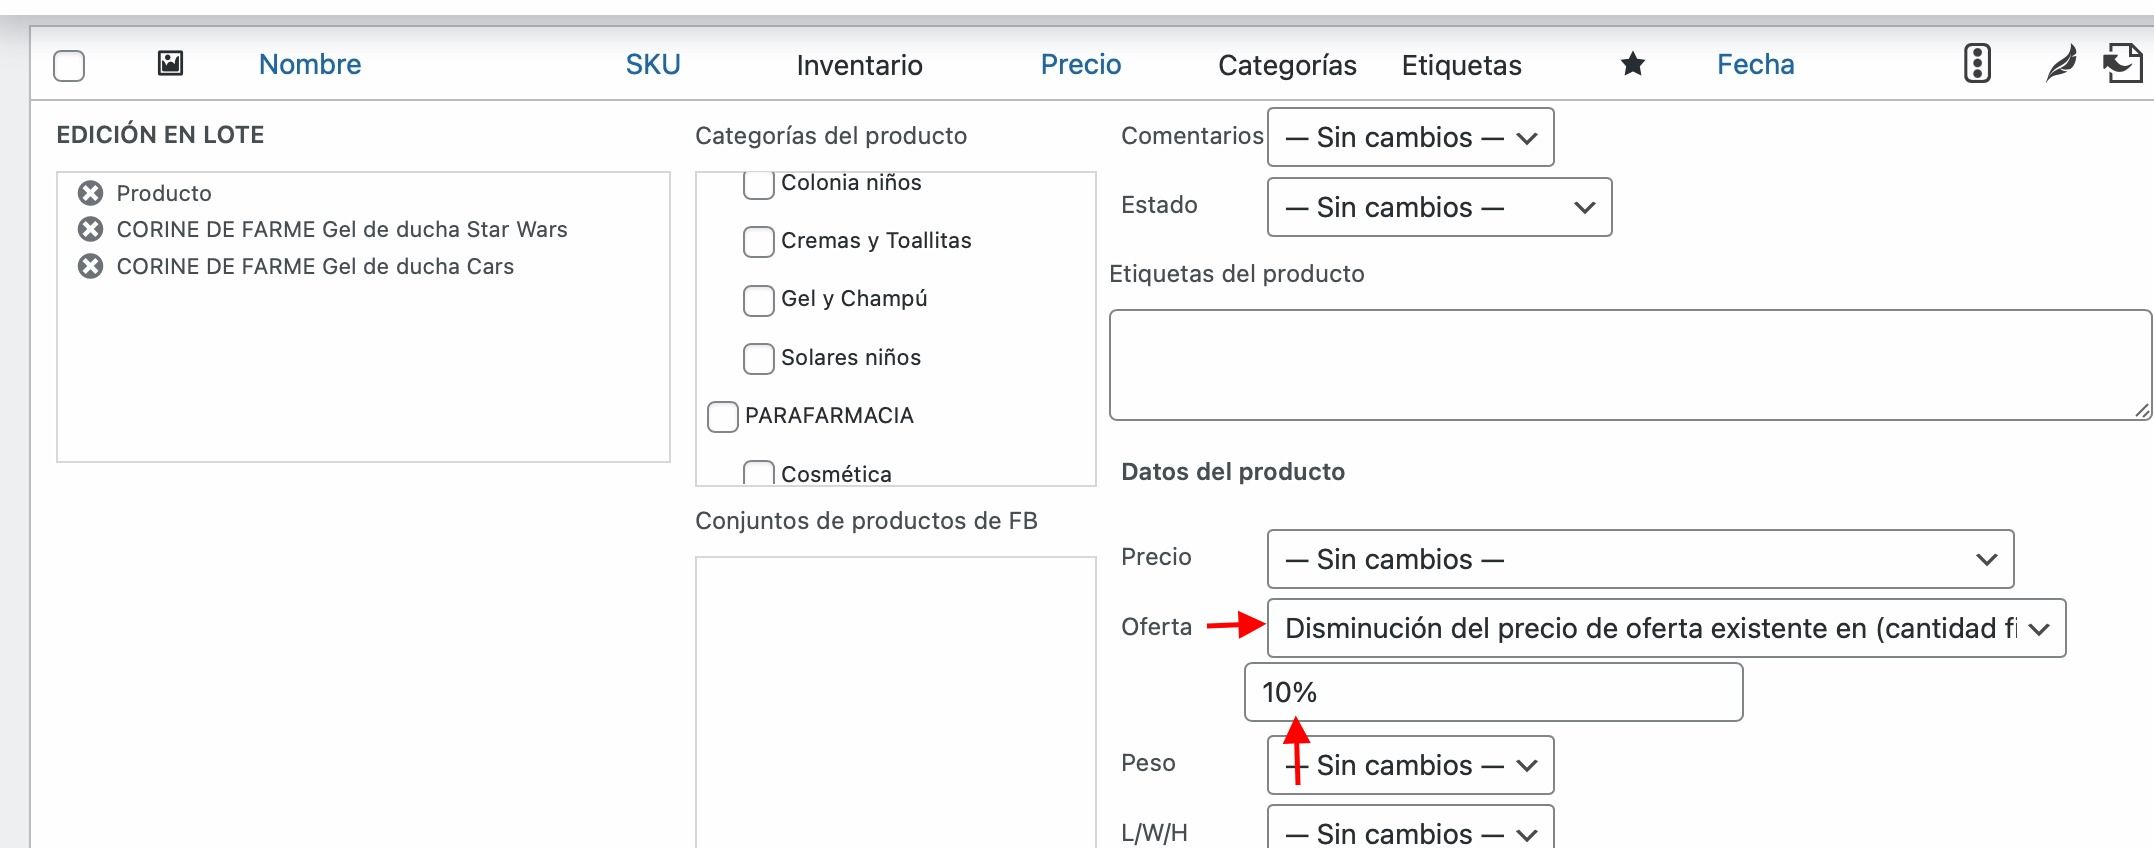Screen dimensions: 2154x848
Task: Remove Gel de ducha Star Wars item
Action: pyautogui.click(x=91, y=229)
